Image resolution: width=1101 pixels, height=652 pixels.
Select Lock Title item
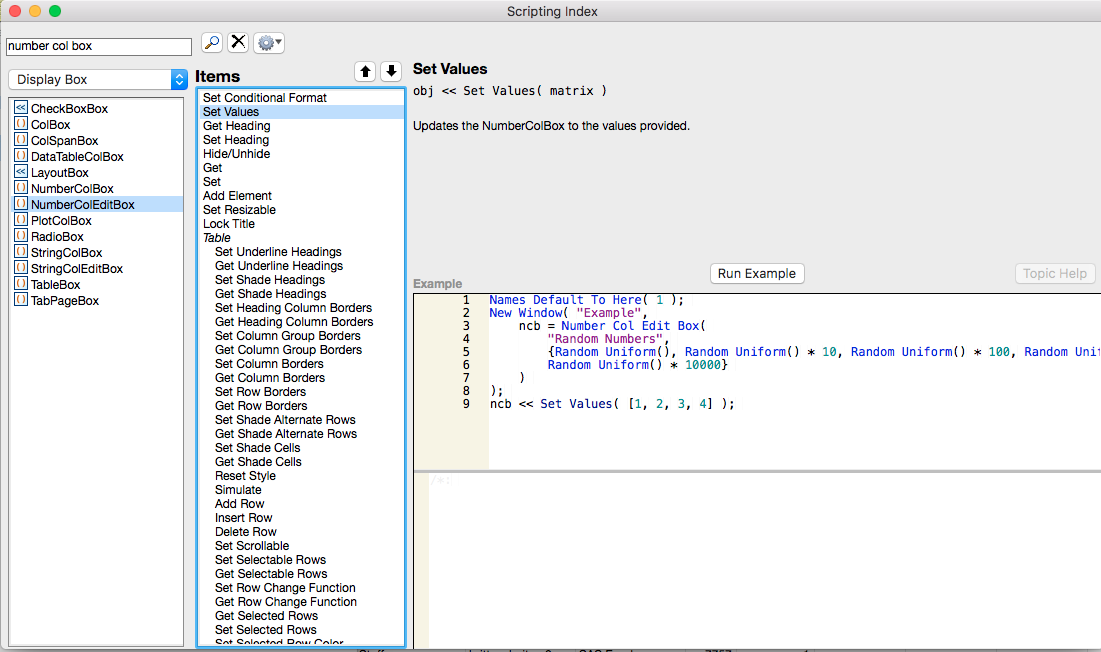[x=229, y=224]
